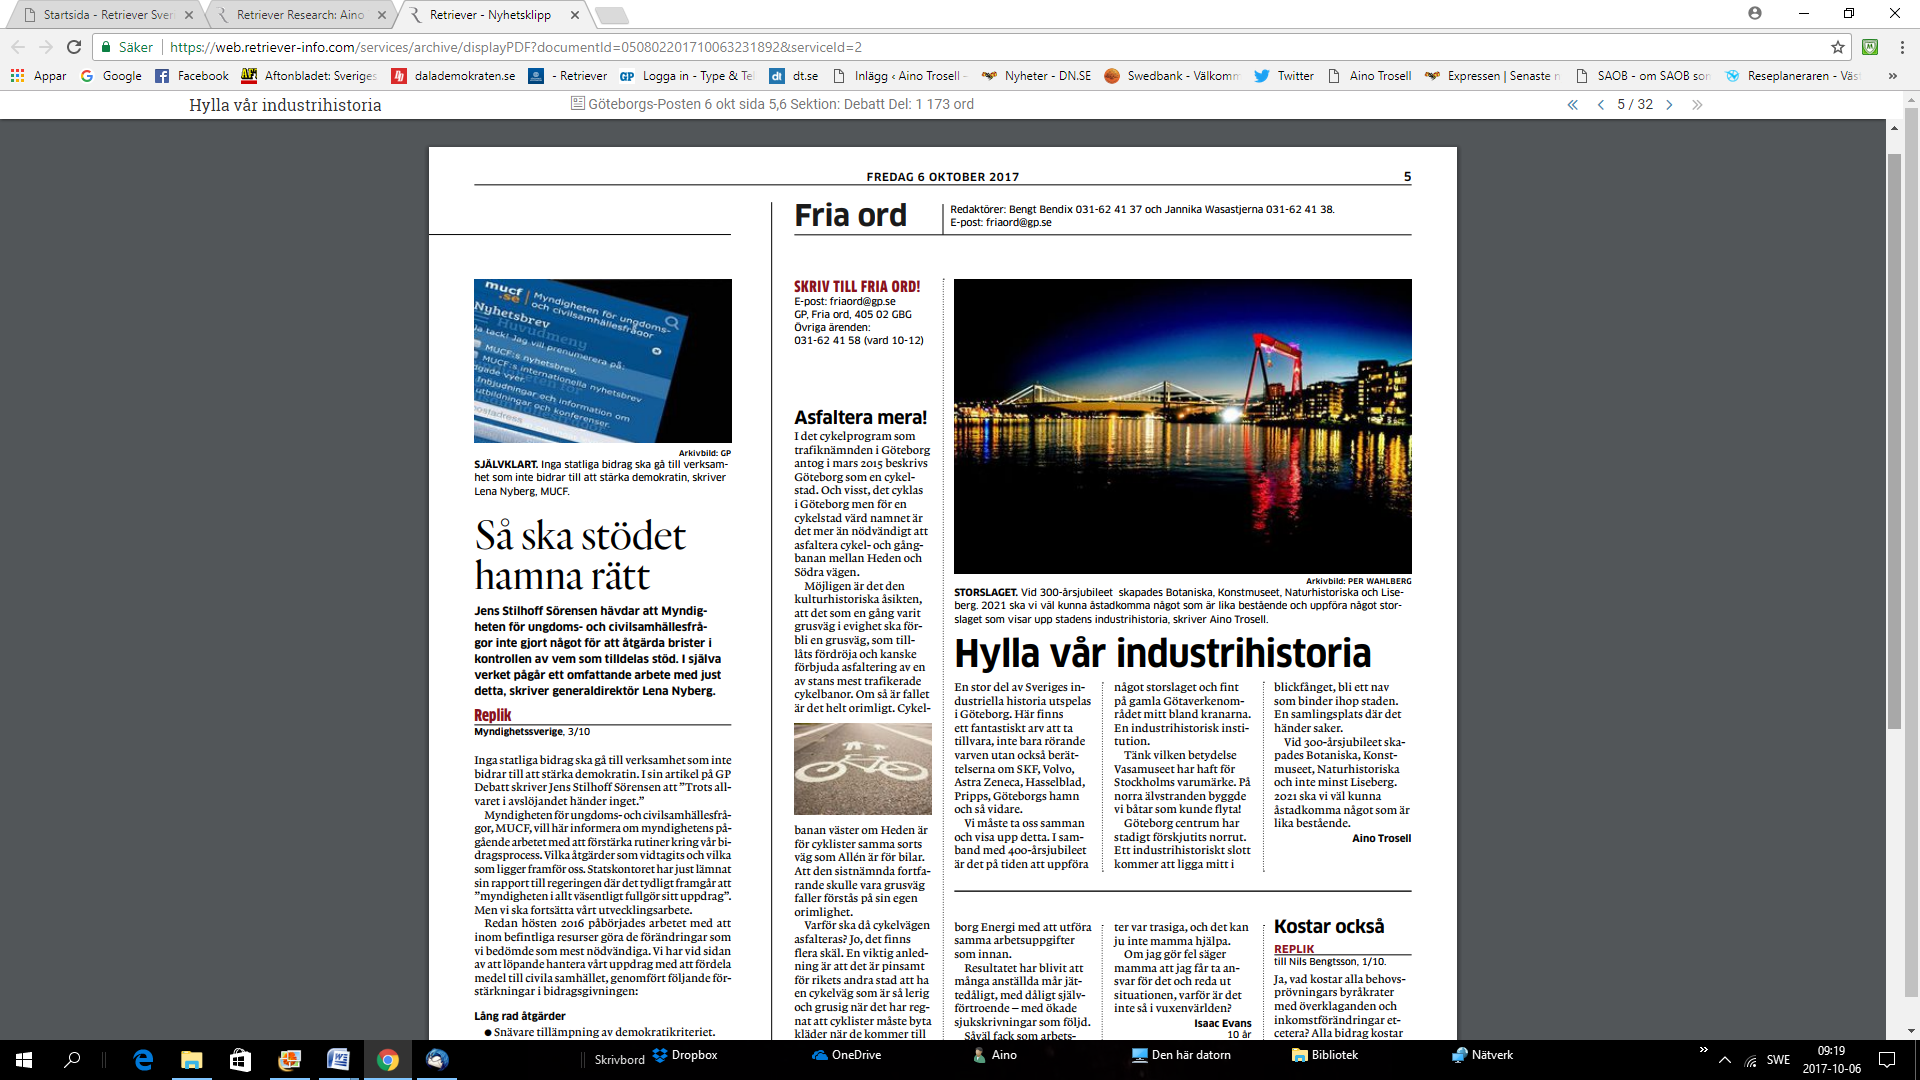This screenshot has height=1080, width=1920.
Task: Open the OneDrive taskbar shortcut
Action: point(846,1055)
